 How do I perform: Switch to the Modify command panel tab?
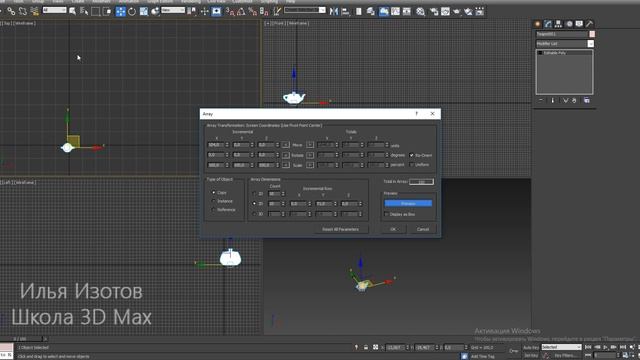(x=548, y=24)
